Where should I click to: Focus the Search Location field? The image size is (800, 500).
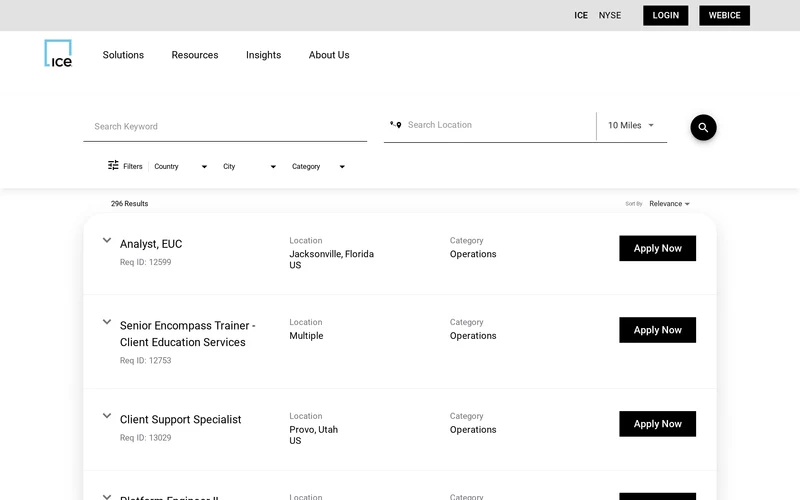coord(490,125)
